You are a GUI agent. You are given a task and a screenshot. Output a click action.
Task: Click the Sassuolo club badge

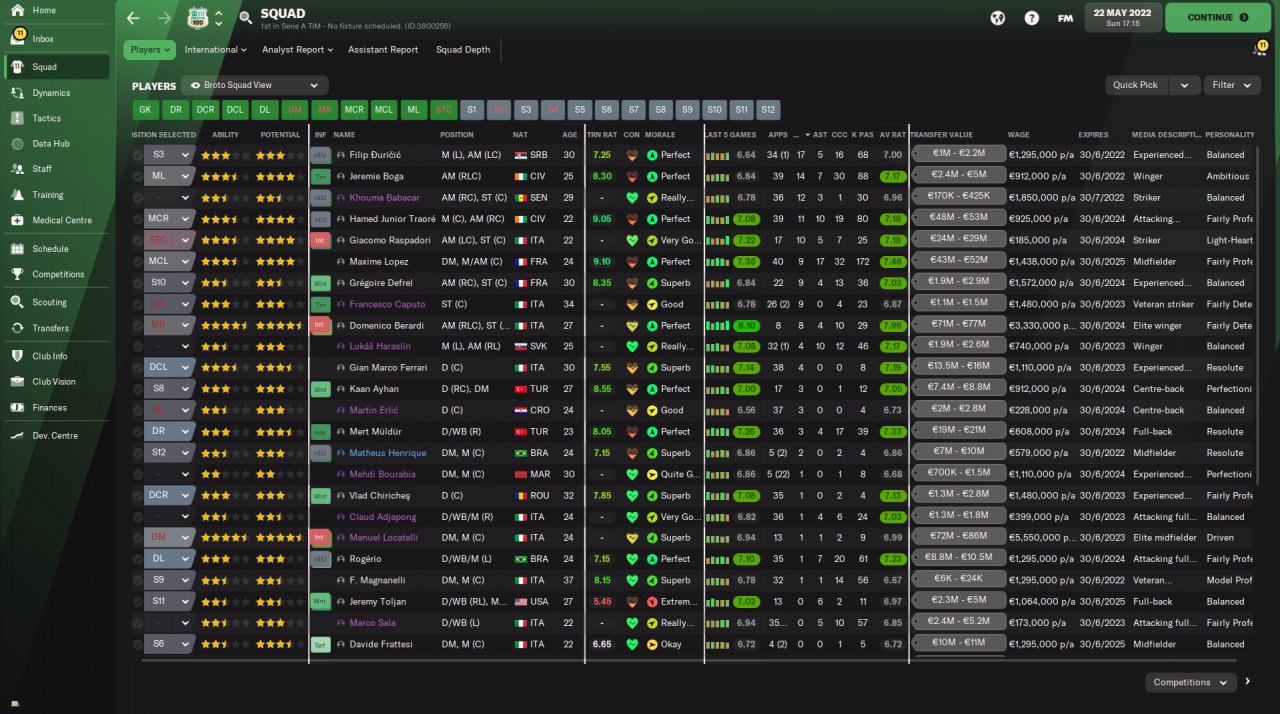pyautogui.click(x=199, y=18)
